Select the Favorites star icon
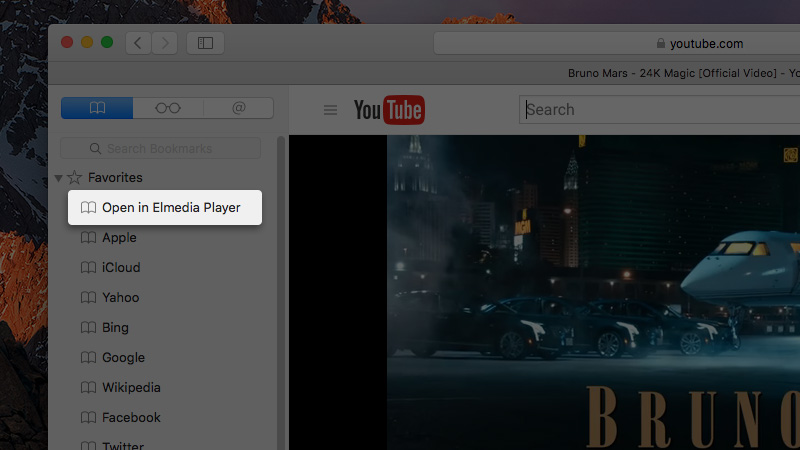The image size is (800, 450). [74, 178]
